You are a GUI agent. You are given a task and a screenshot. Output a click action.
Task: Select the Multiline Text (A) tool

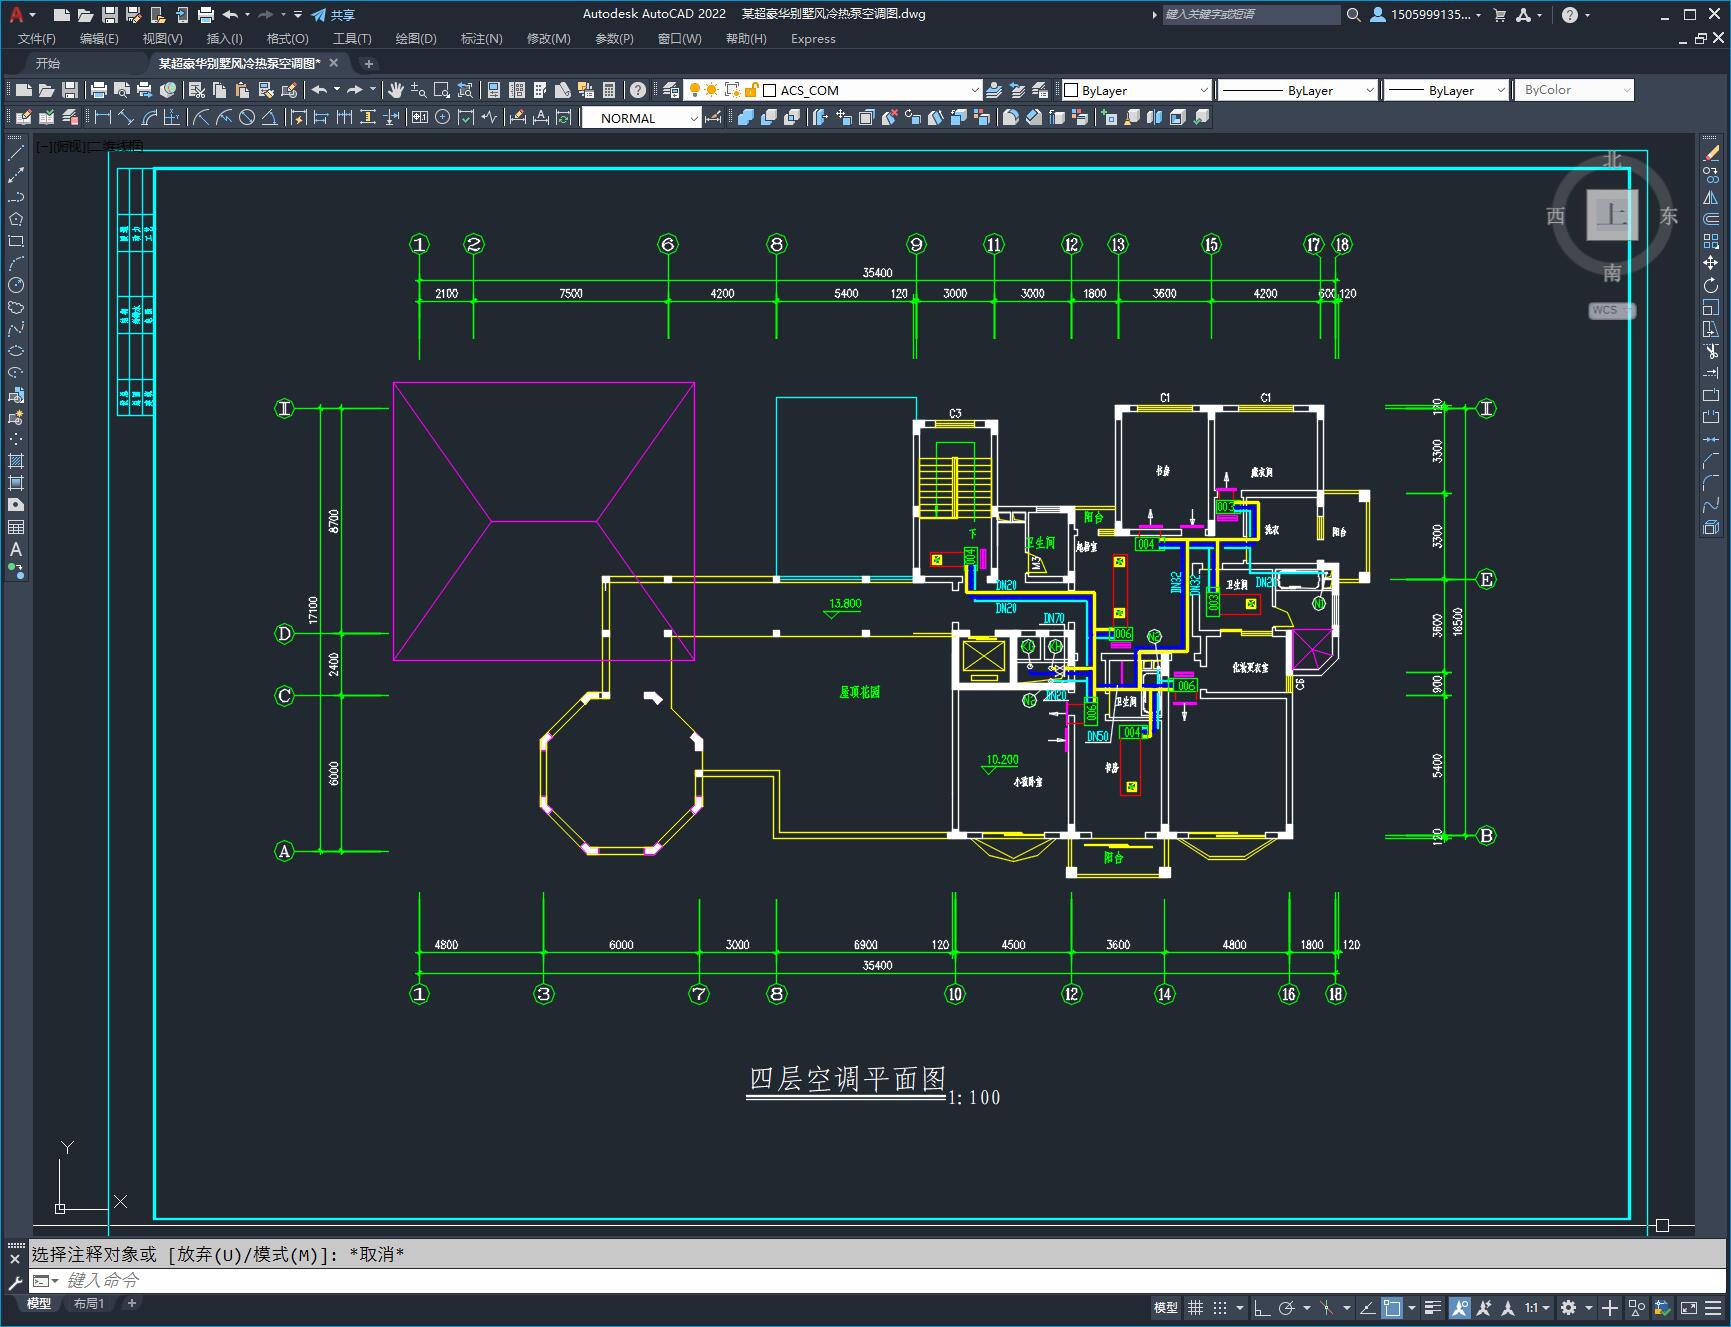pyautogui.click(x=16, y=549)
